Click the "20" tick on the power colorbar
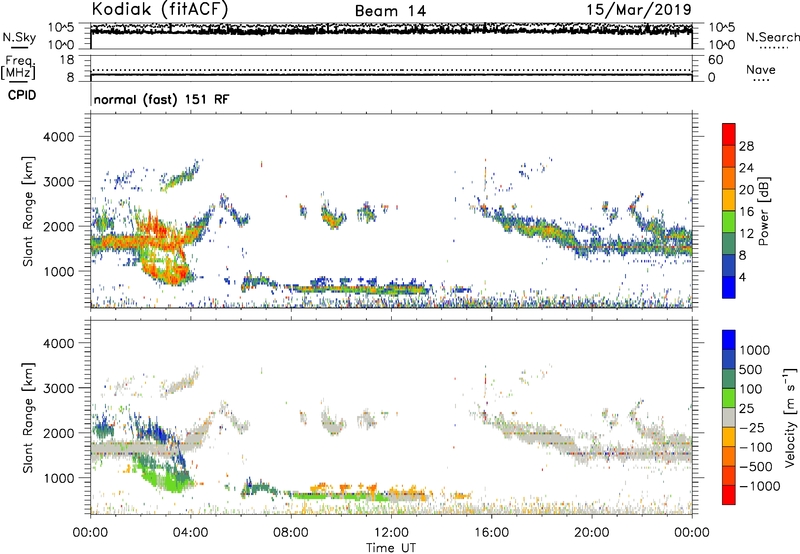The width and height of the screenshot is (800, 554). click(746, 190)
